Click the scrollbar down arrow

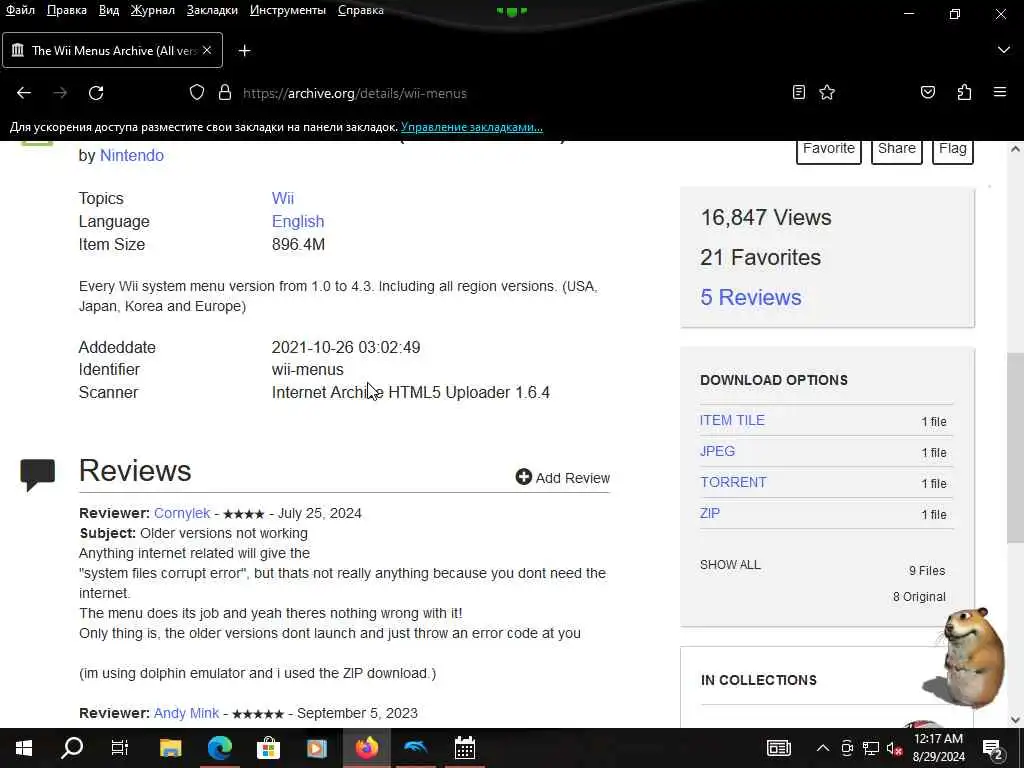click(x=1015, y=720)
